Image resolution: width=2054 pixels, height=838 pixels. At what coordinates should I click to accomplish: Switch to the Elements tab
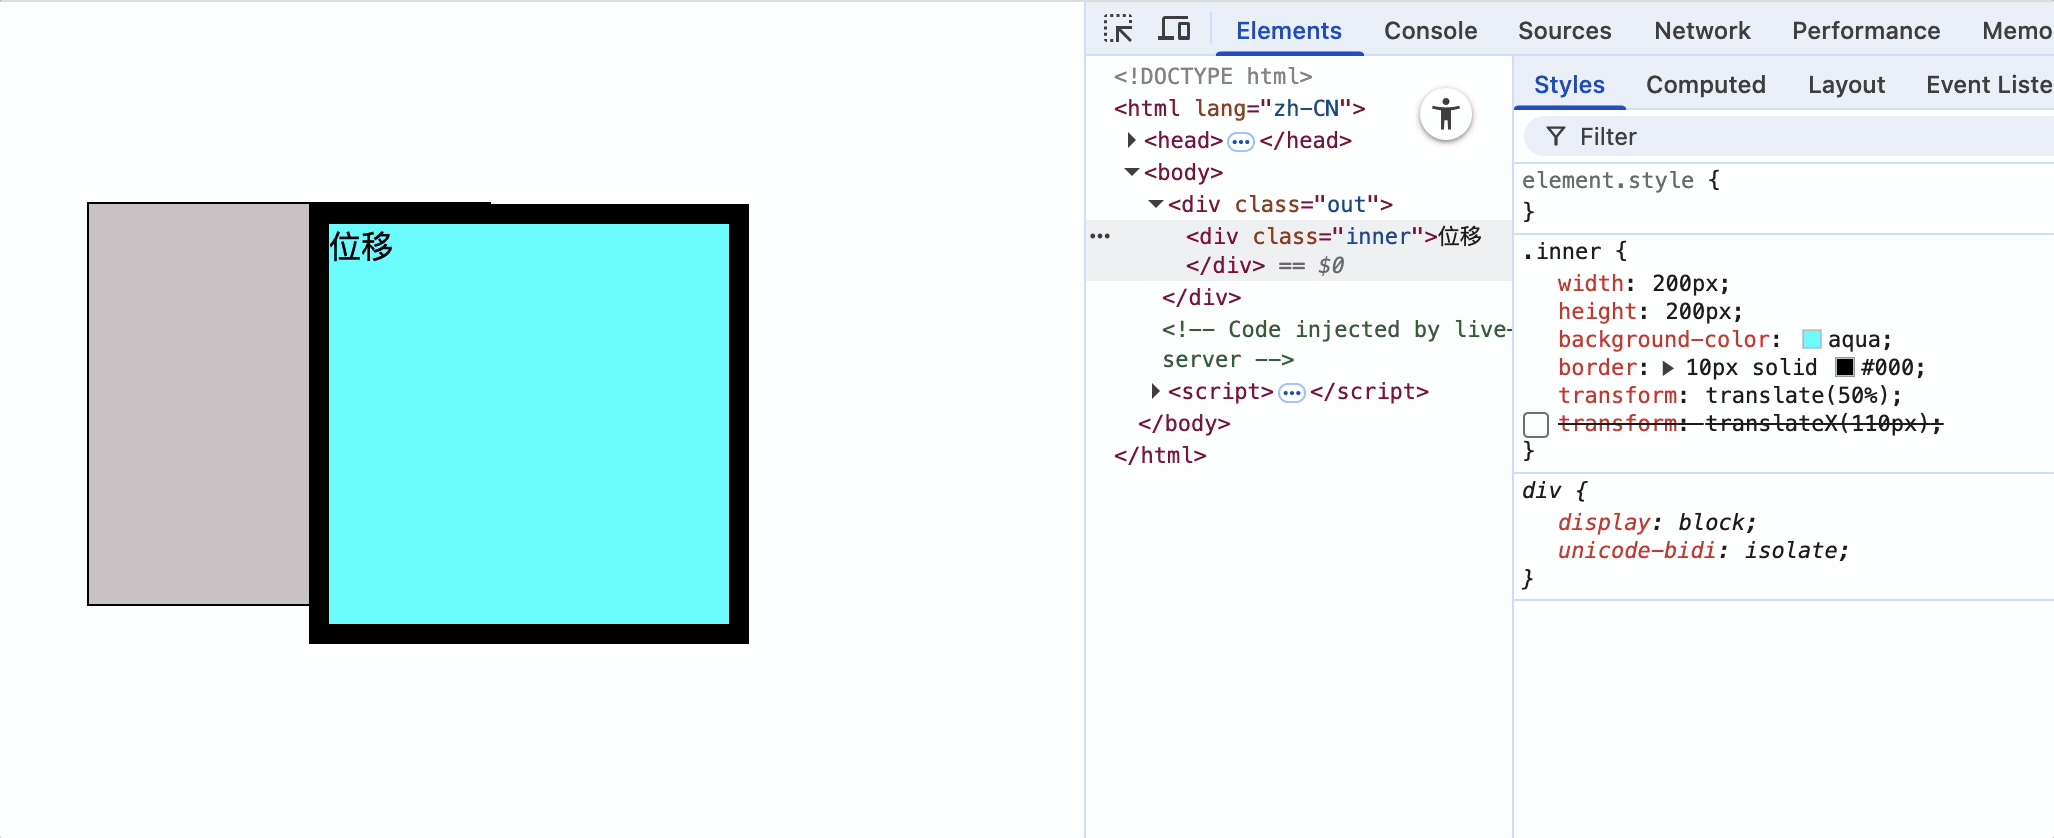[x=1289, y=31]
